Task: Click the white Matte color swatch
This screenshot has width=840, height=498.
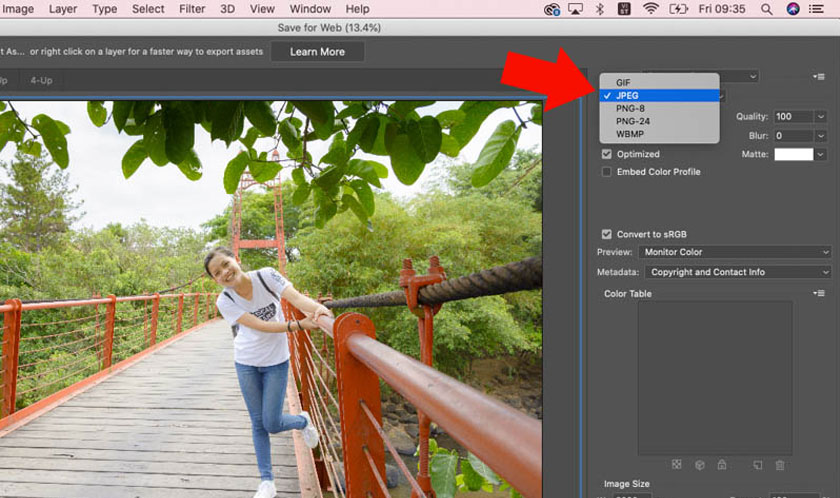Action: [x=793, y=154]
